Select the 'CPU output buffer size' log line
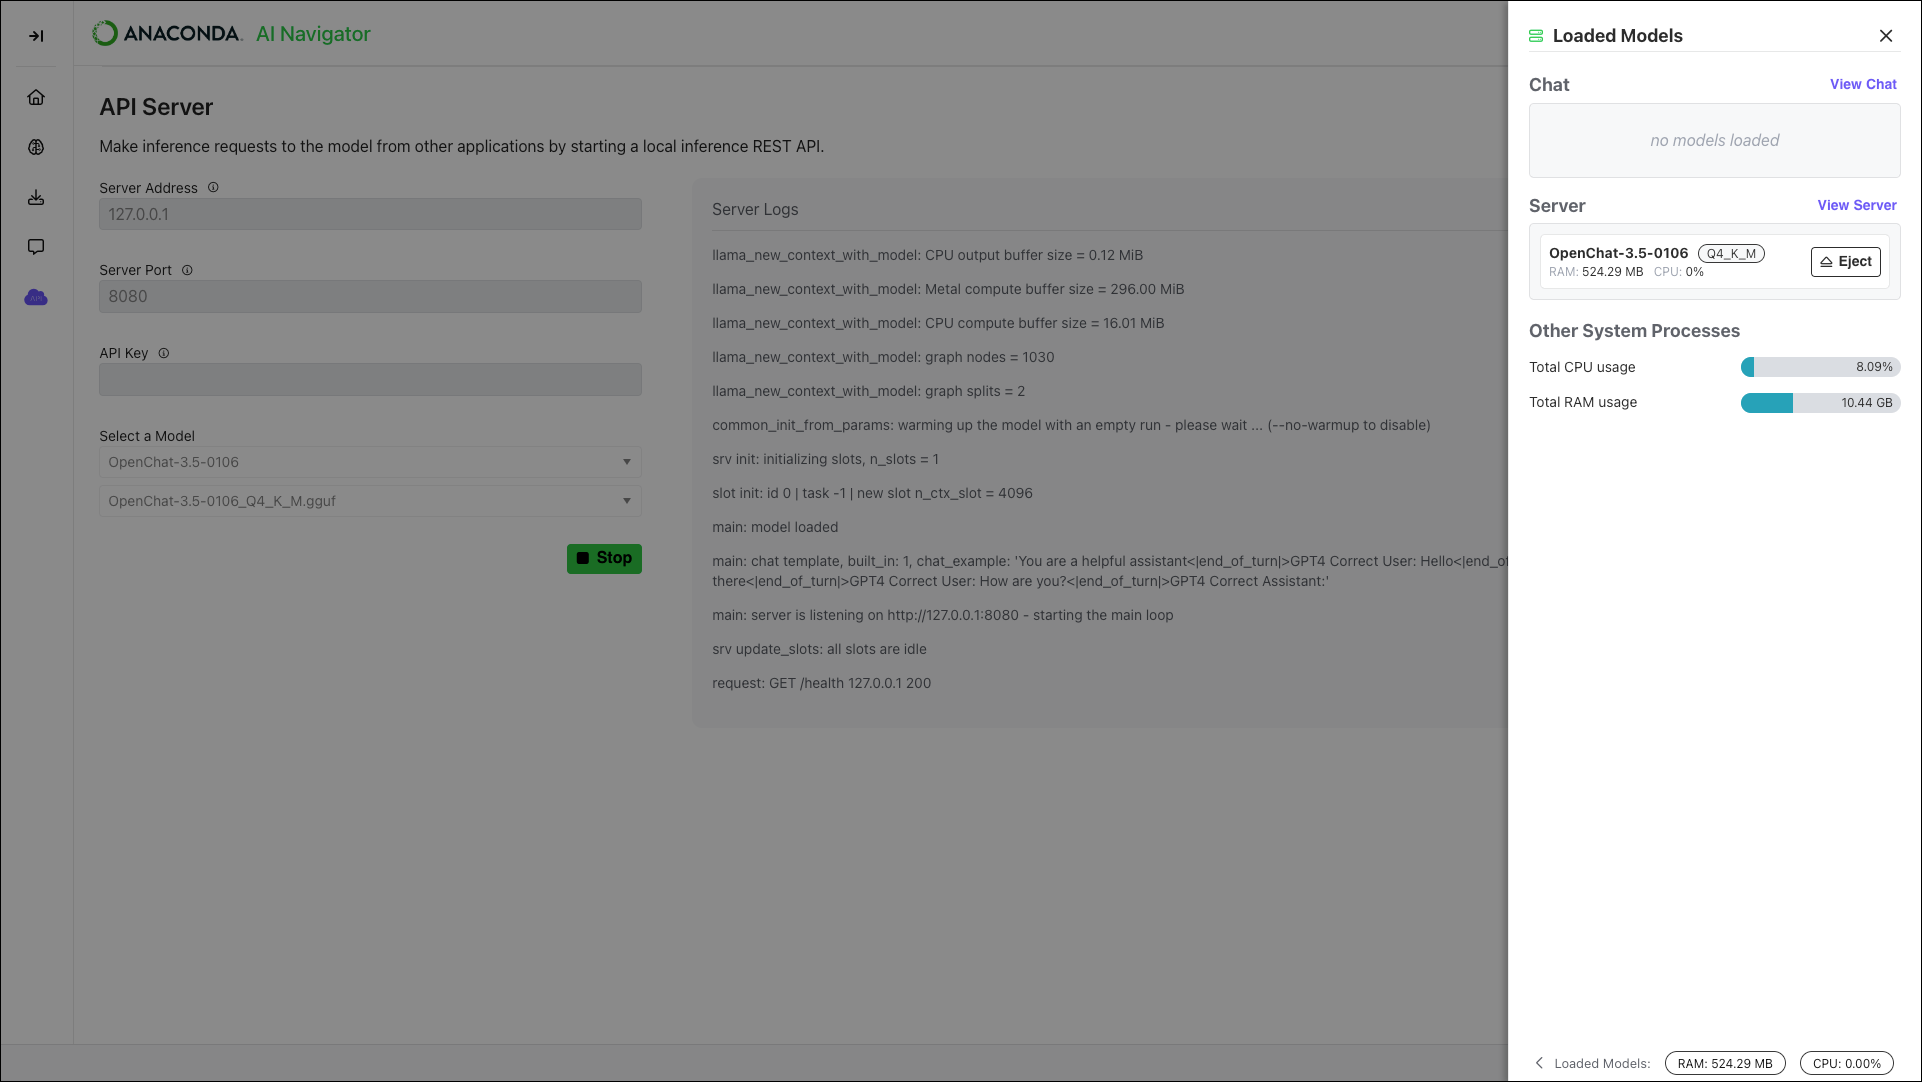 coord(927,255)
